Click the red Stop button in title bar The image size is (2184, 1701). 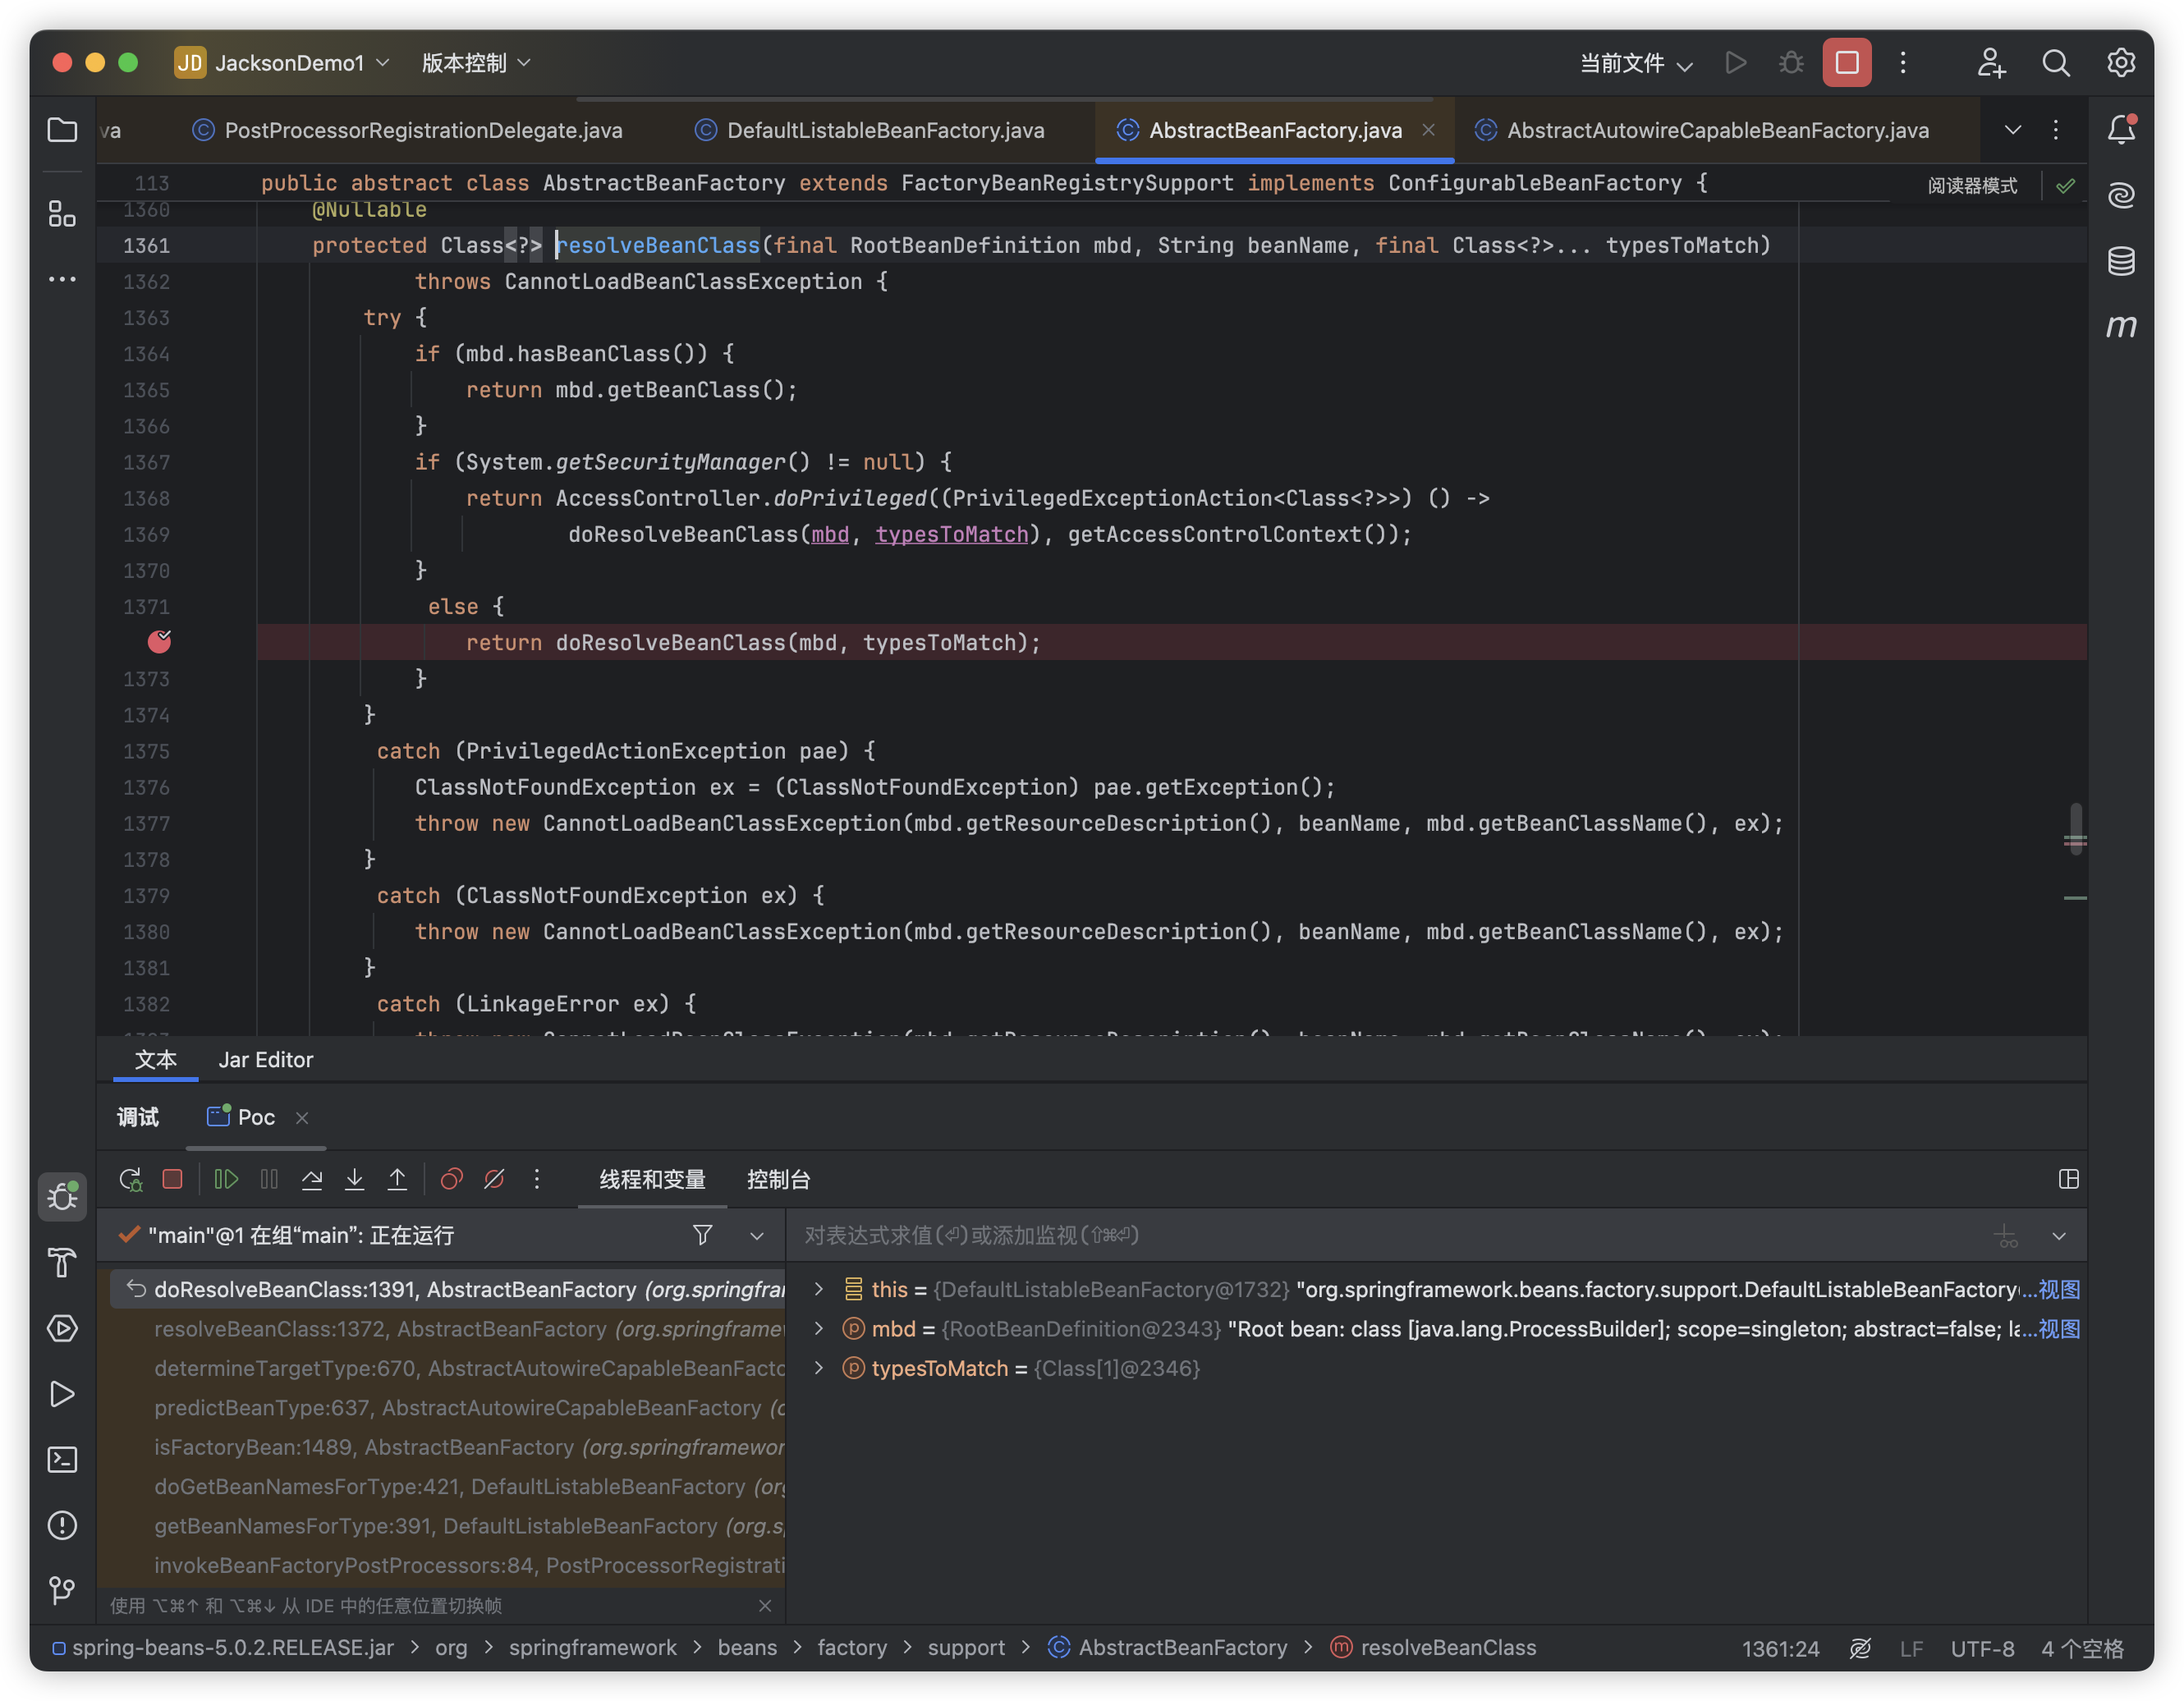click(x=1847, y=63)
